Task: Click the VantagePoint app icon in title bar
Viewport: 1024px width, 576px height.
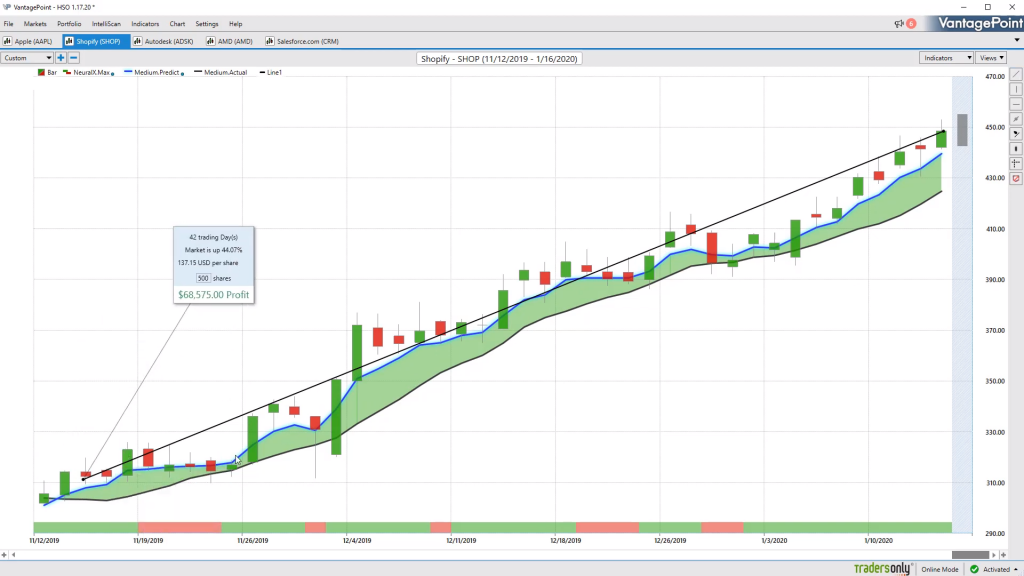Action: pos(7,7)
